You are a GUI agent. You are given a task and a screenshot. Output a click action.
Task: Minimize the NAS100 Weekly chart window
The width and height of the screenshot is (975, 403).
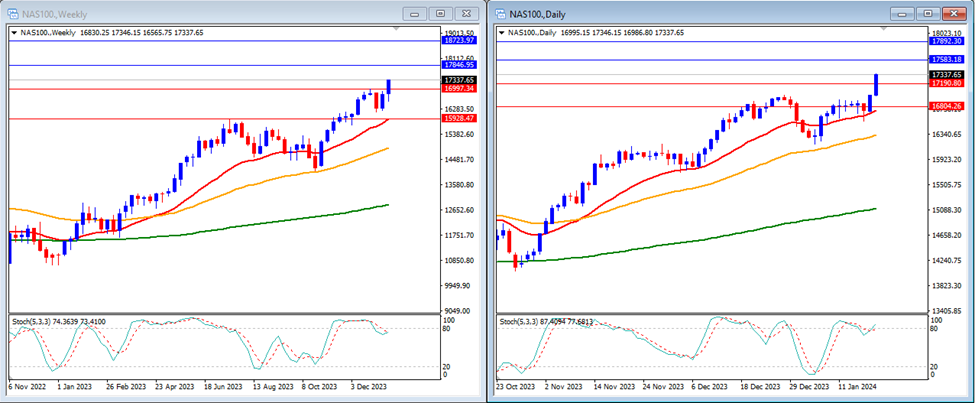click(415, 14)
